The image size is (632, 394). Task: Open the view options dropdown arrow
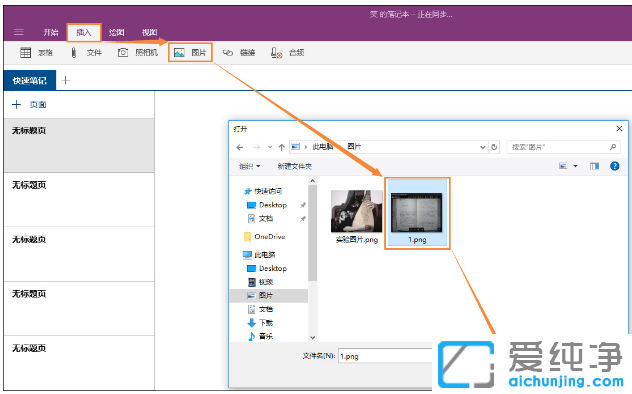[x=576, y=166]
